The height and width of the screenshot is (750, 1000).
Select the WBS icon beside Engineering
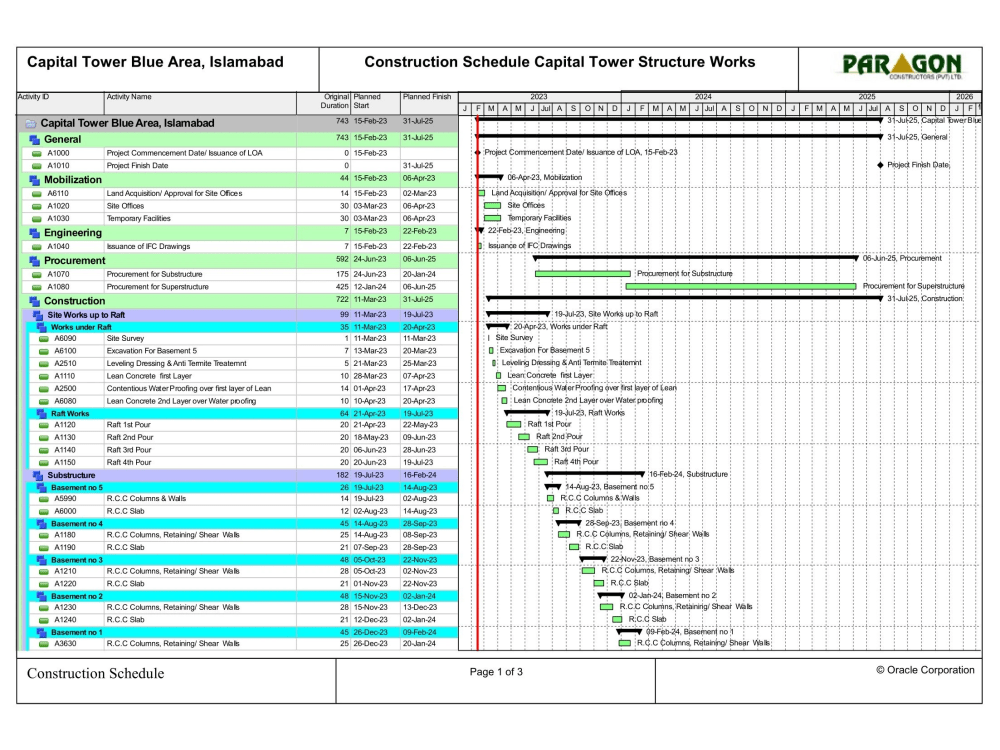click(x=33, y=232)
